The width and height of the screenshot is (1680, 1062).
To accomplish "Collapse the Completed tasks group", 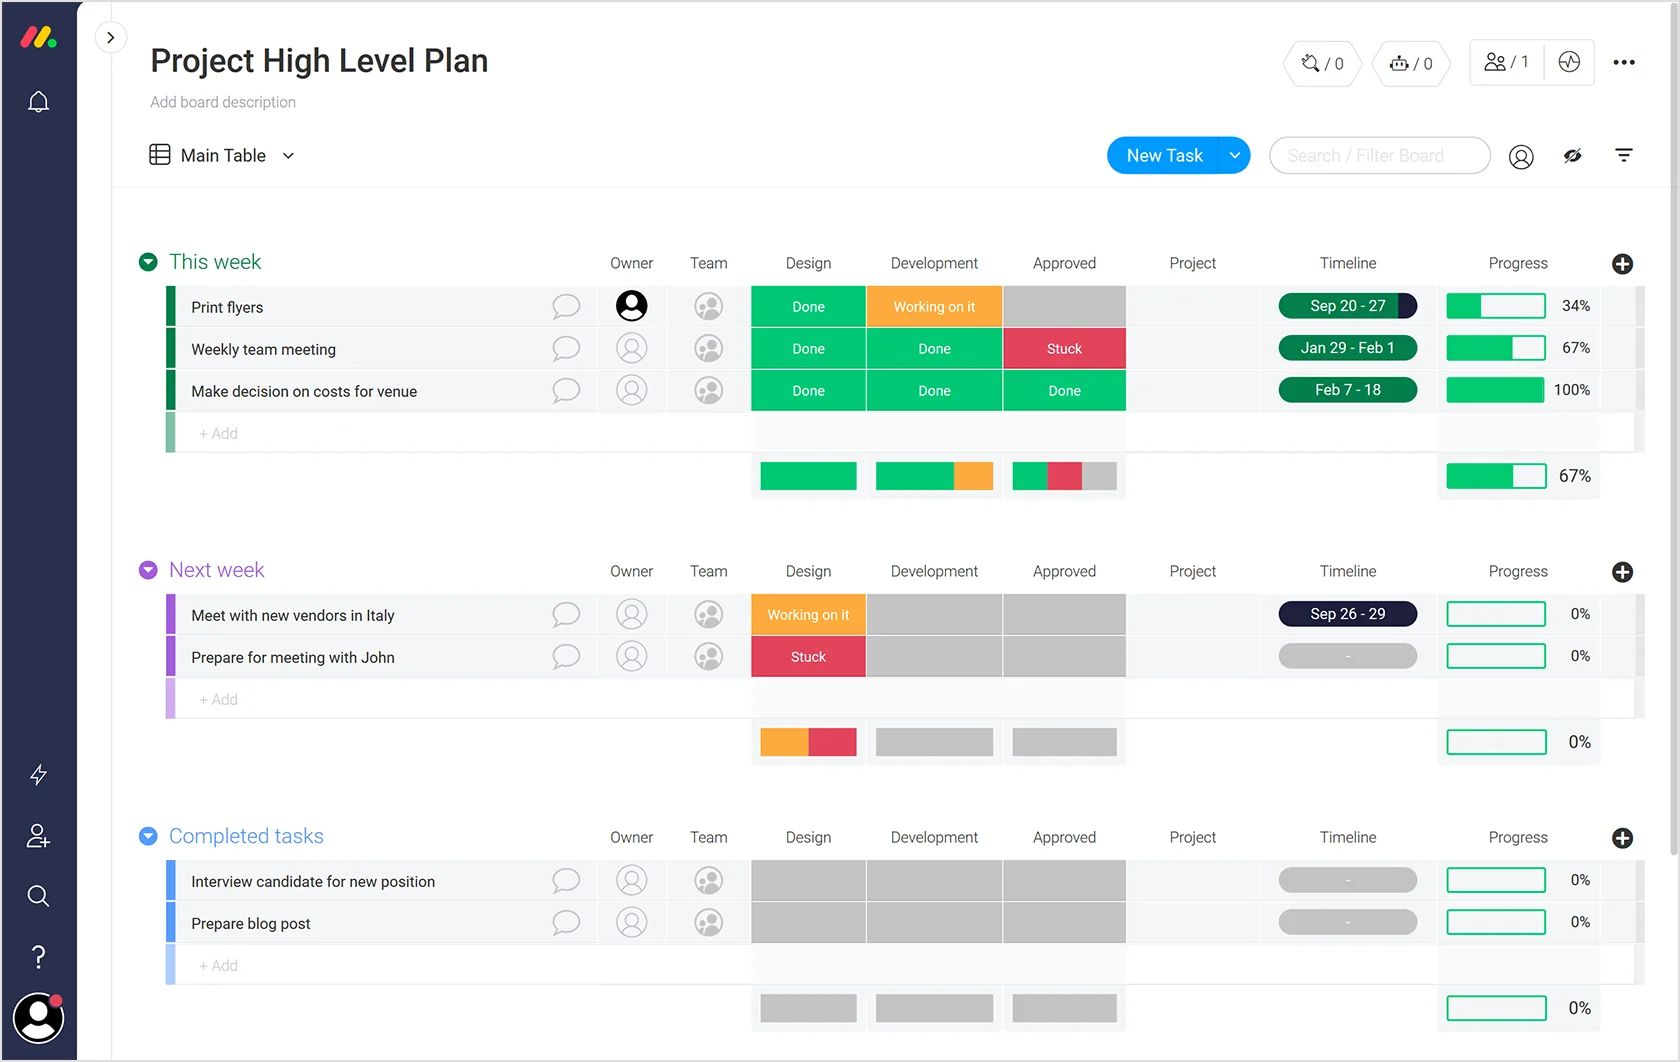I will [x=148, y=836].
